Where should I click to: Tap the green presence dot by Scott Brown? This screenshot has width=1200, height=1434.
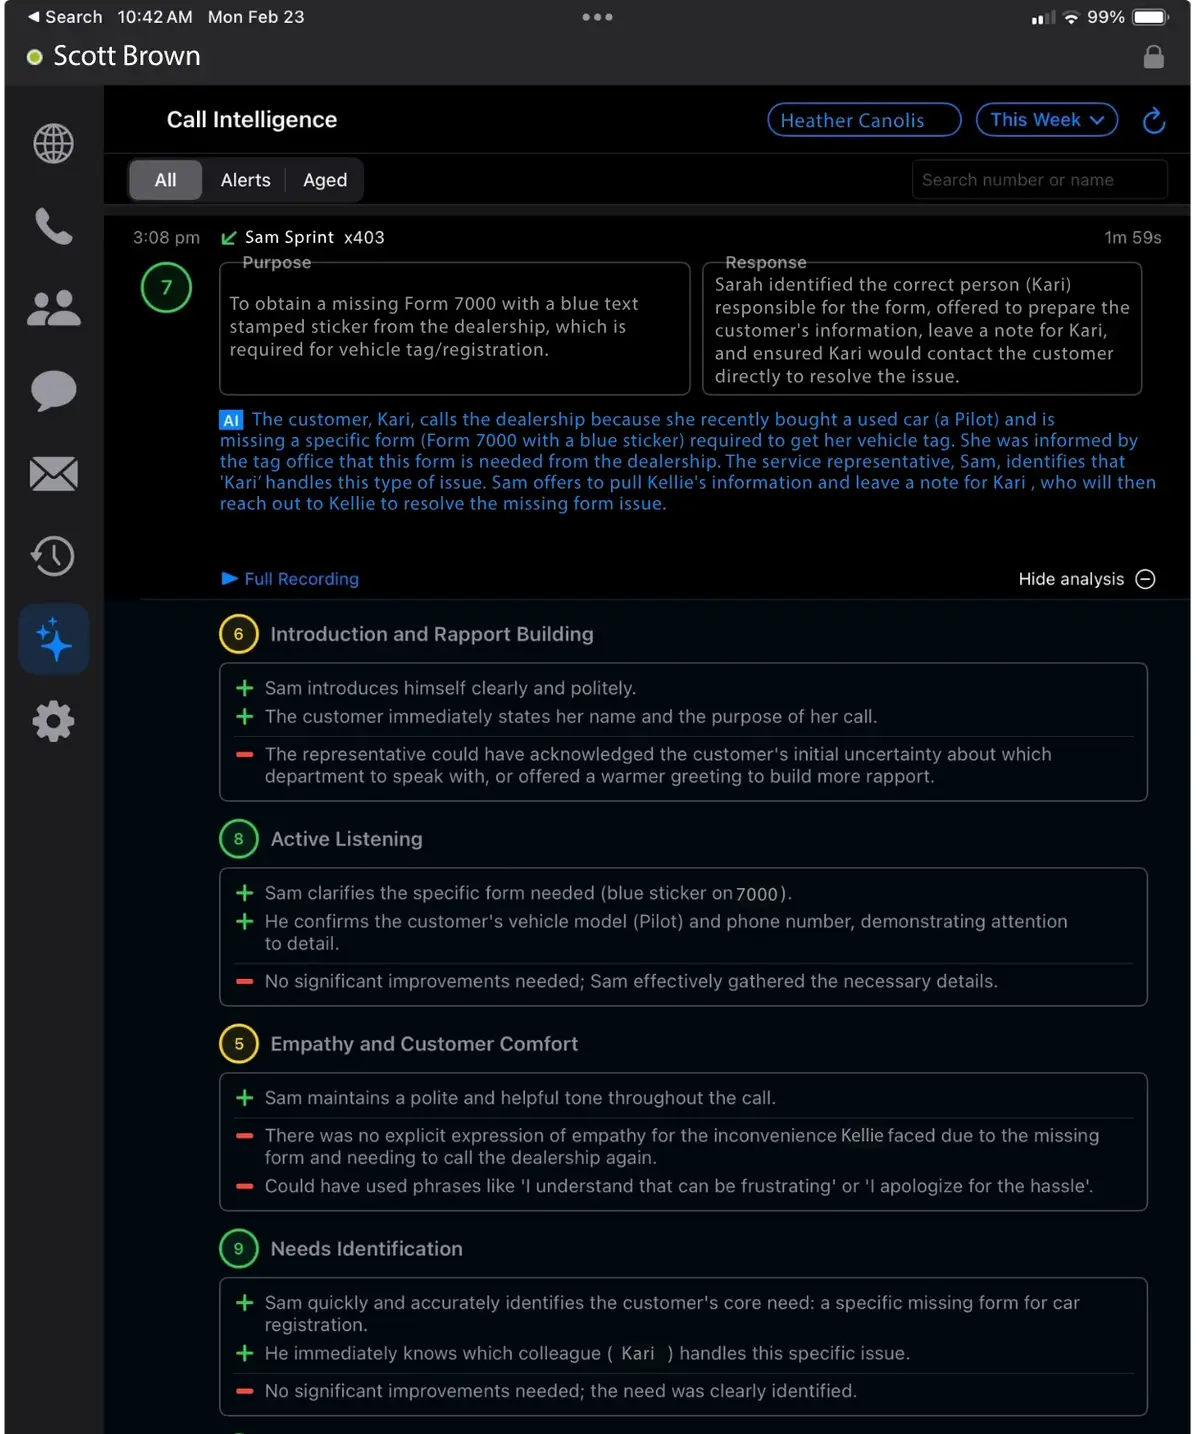tap(35, 57)
